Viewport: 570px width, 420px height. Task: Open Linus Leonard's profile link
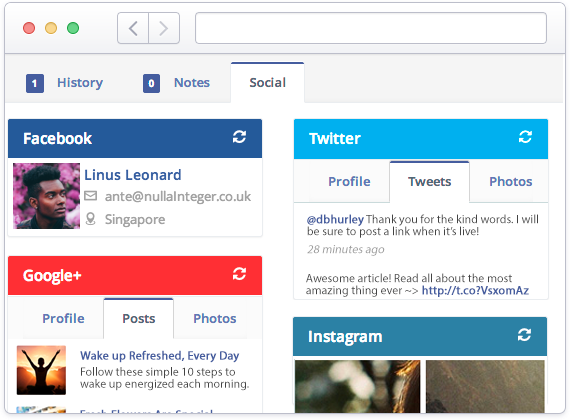point(133,175)
